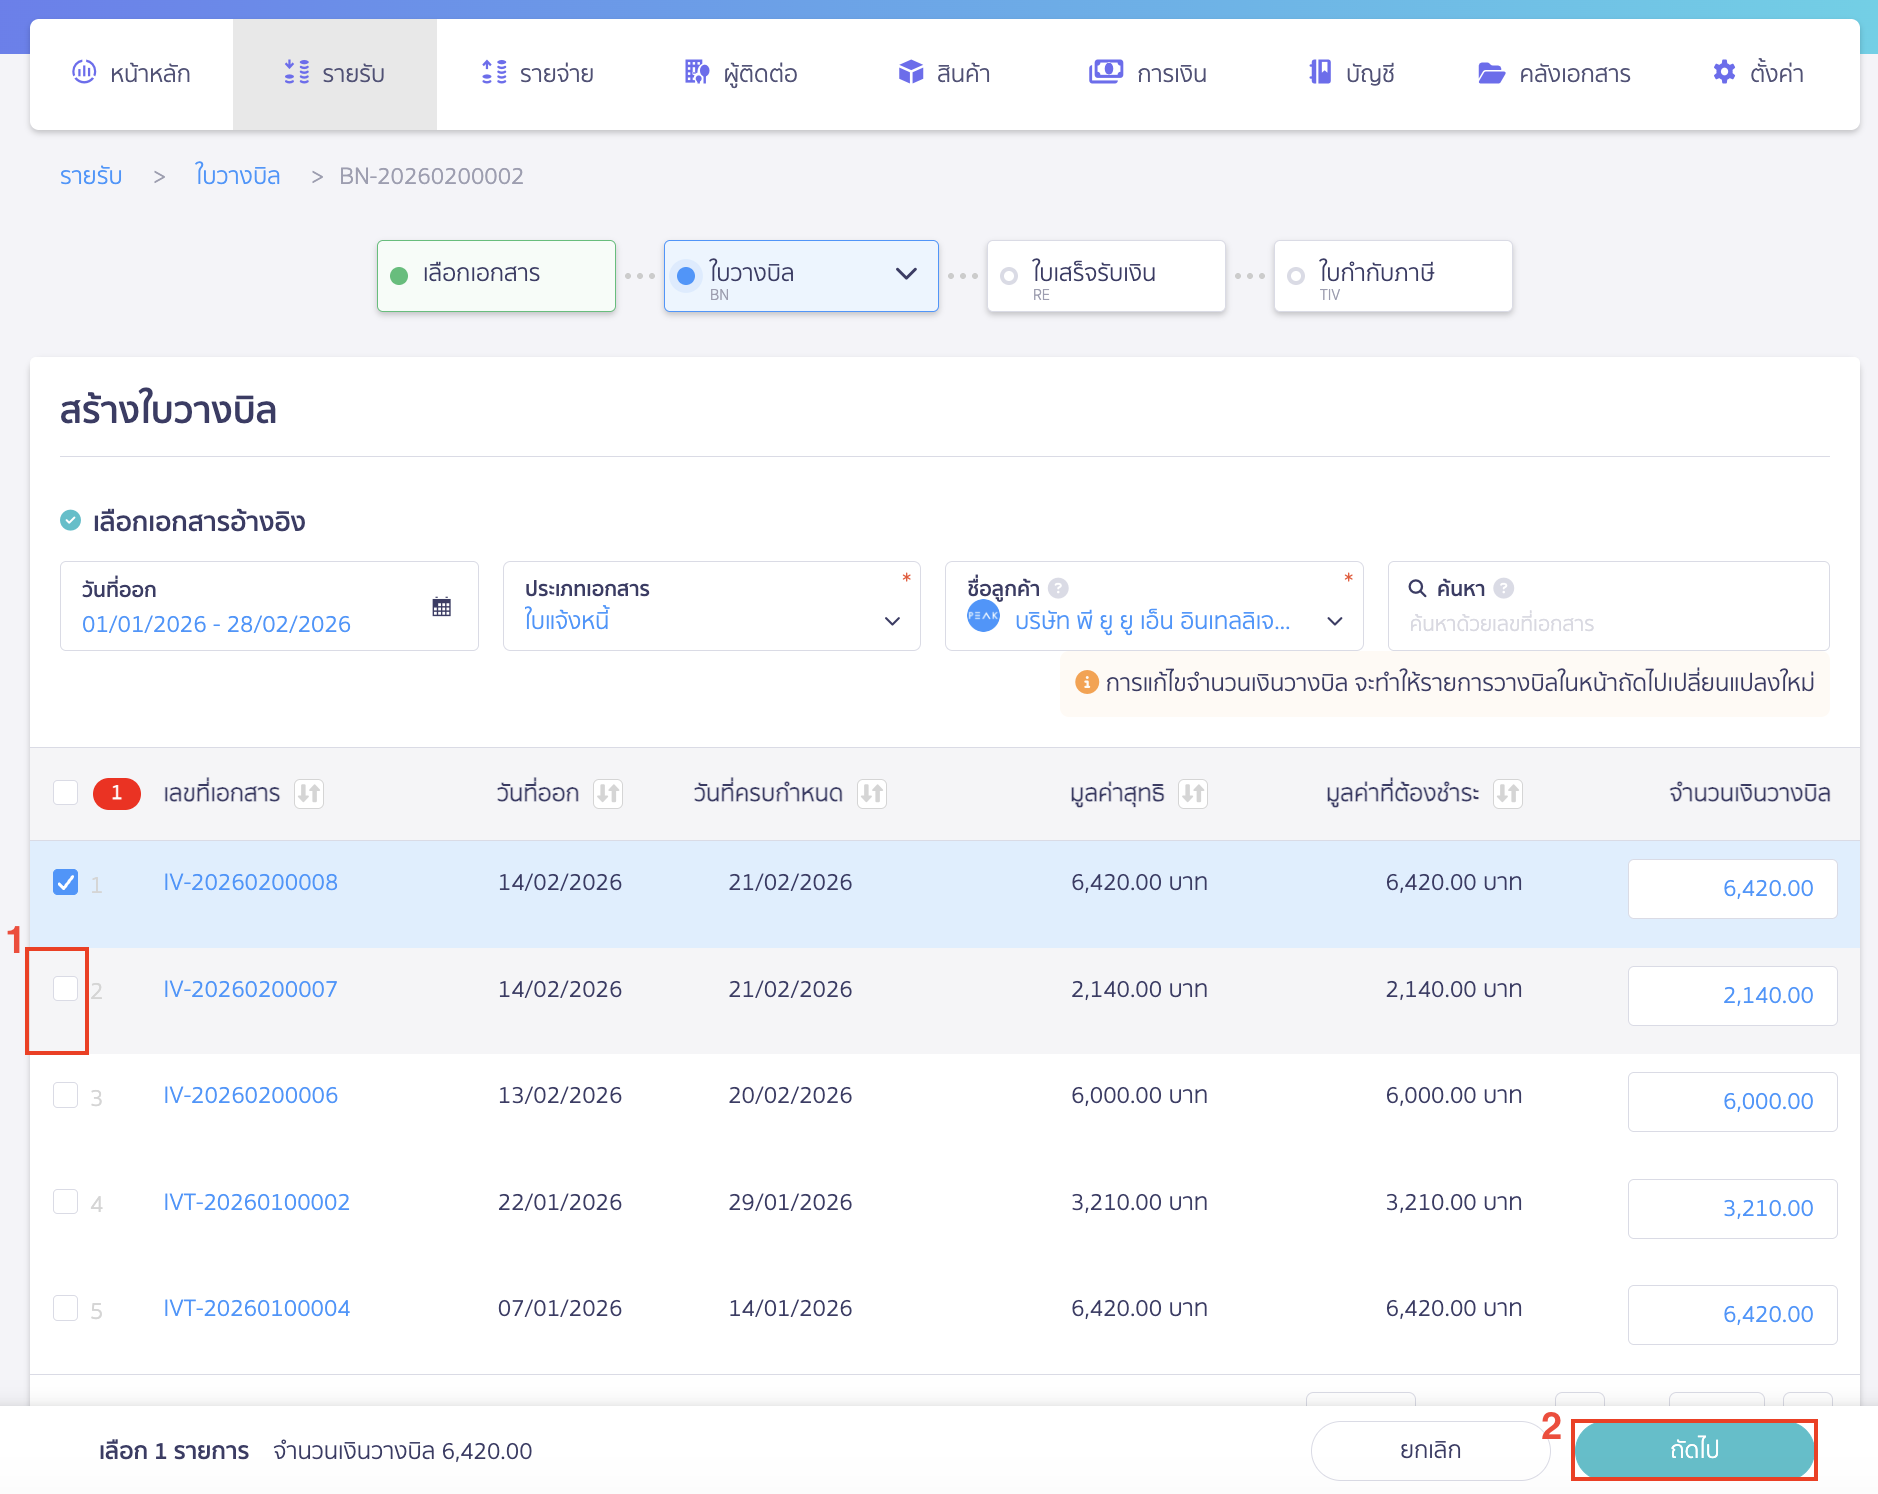
Task: Toggle the select-all header checkbox
Action: tap(66, 793)
